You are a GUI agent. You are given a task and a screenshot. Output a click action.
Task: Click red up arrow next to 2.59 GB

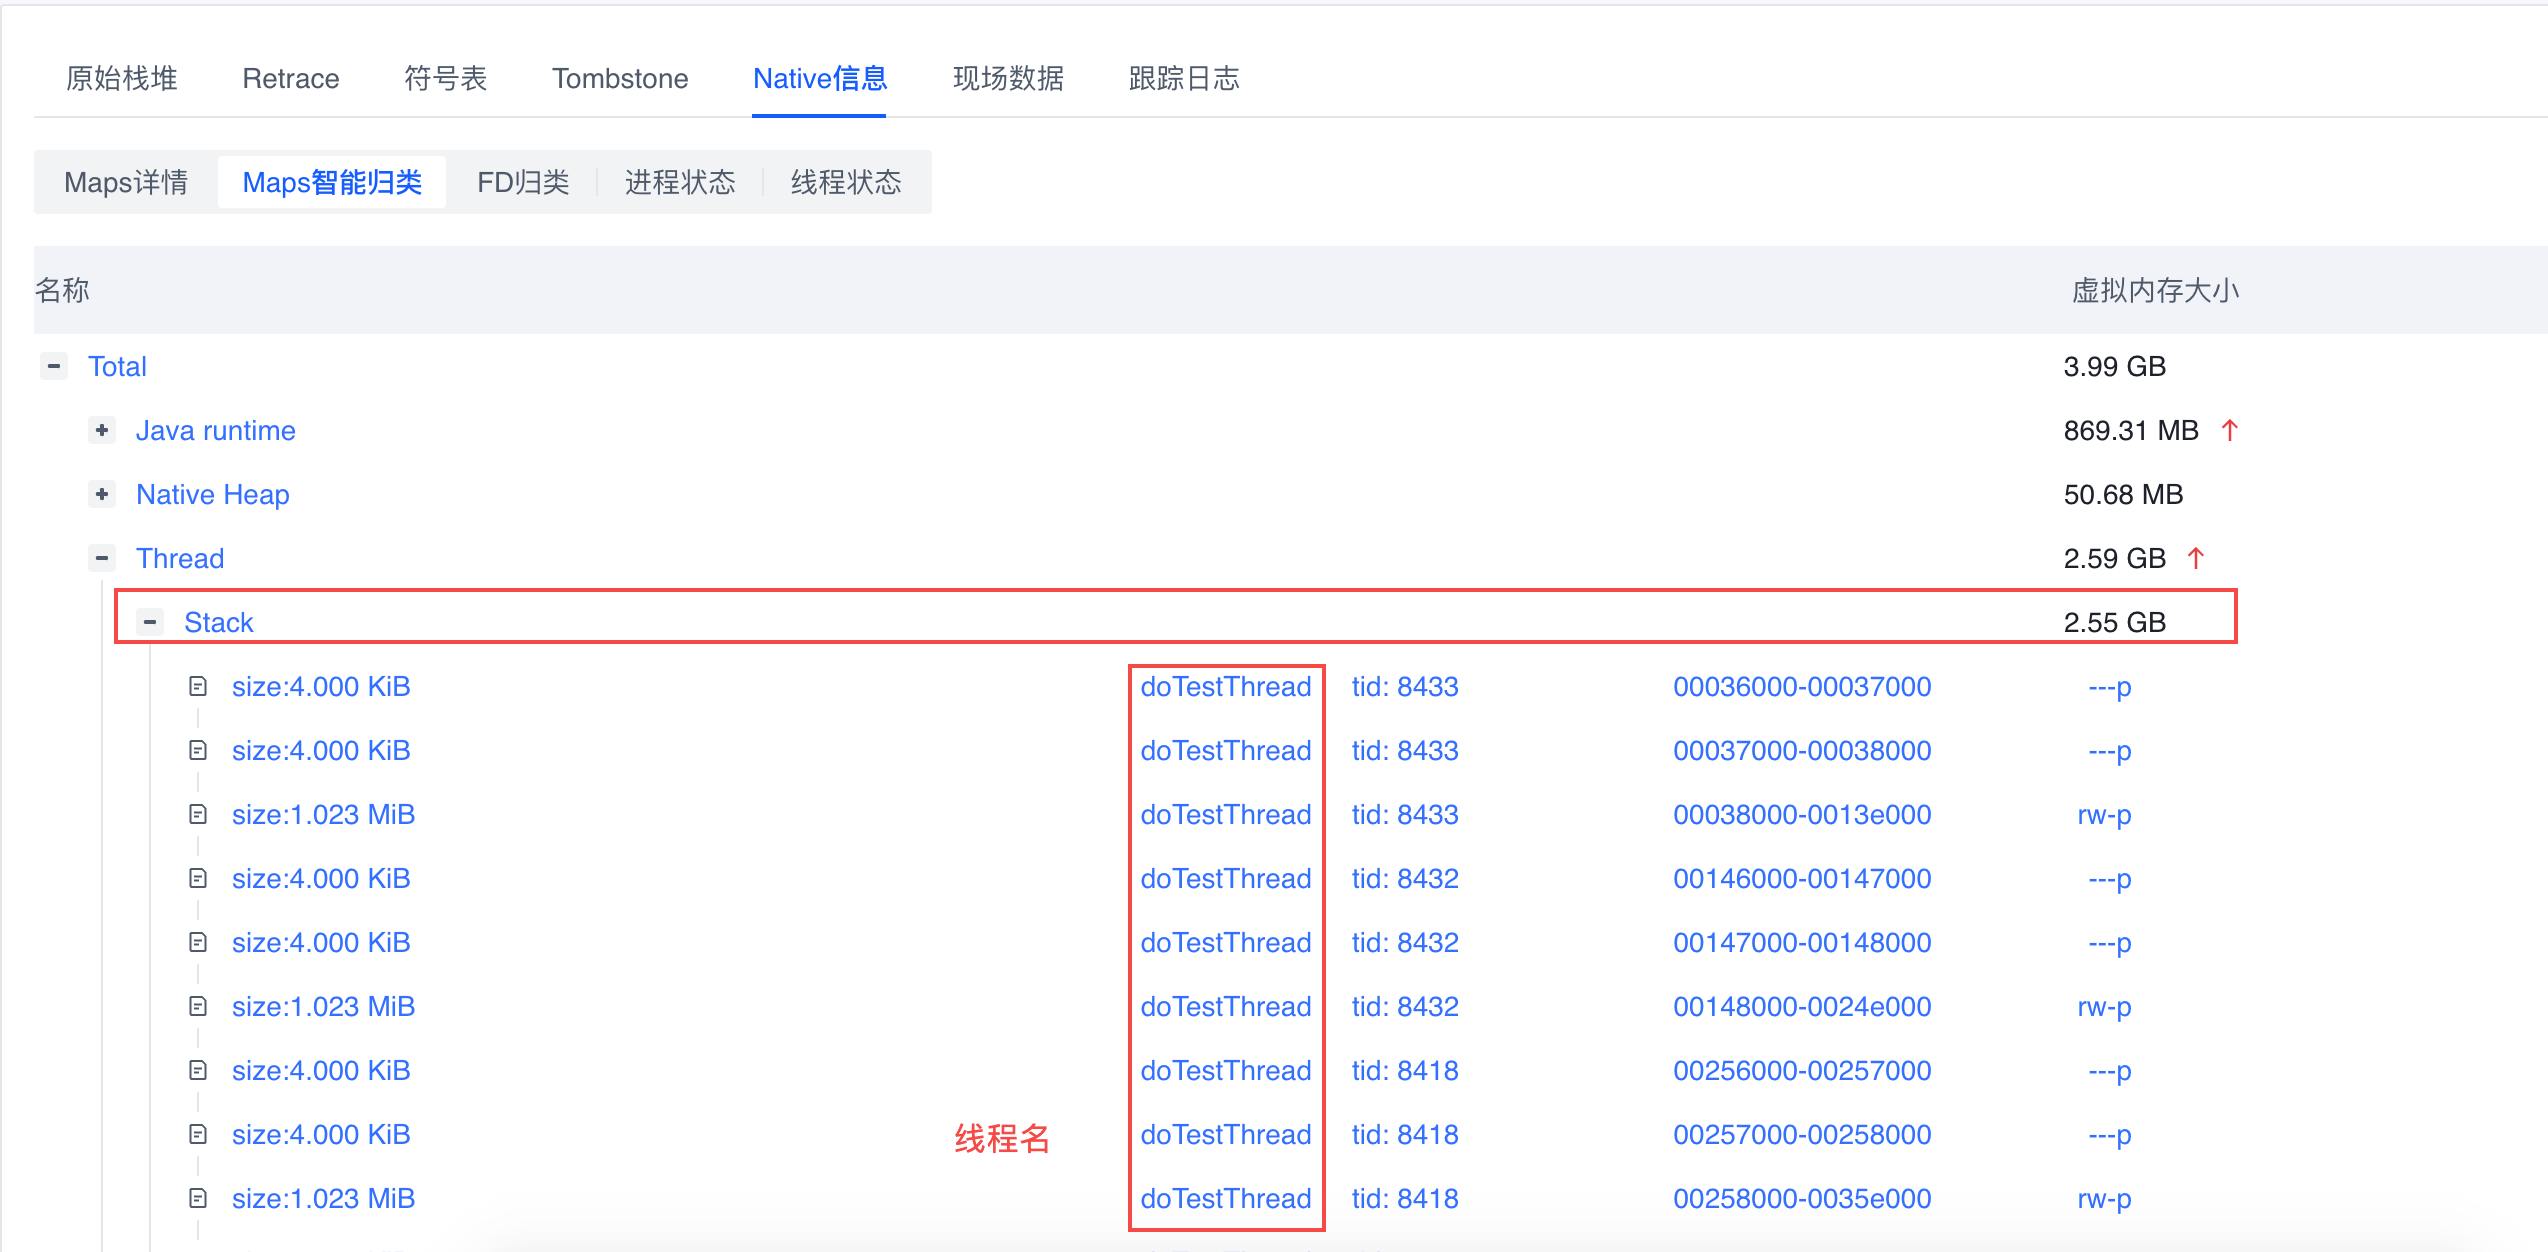[2195, 558]
